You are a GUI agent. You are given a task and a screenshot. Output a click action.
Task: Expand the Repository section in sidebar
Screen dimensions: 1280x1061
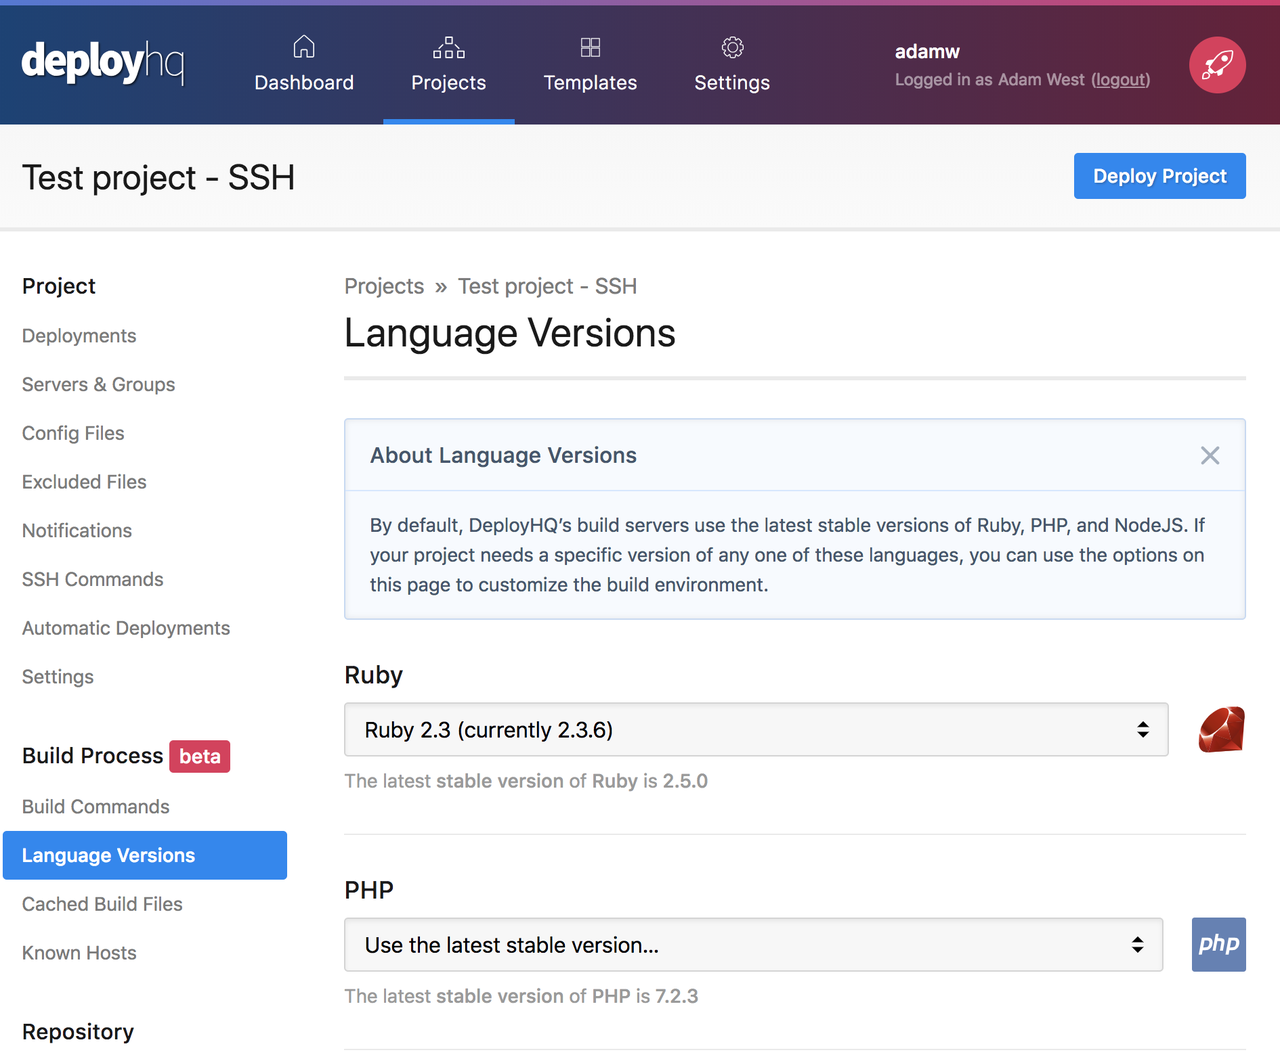(x=77, y=1032)
